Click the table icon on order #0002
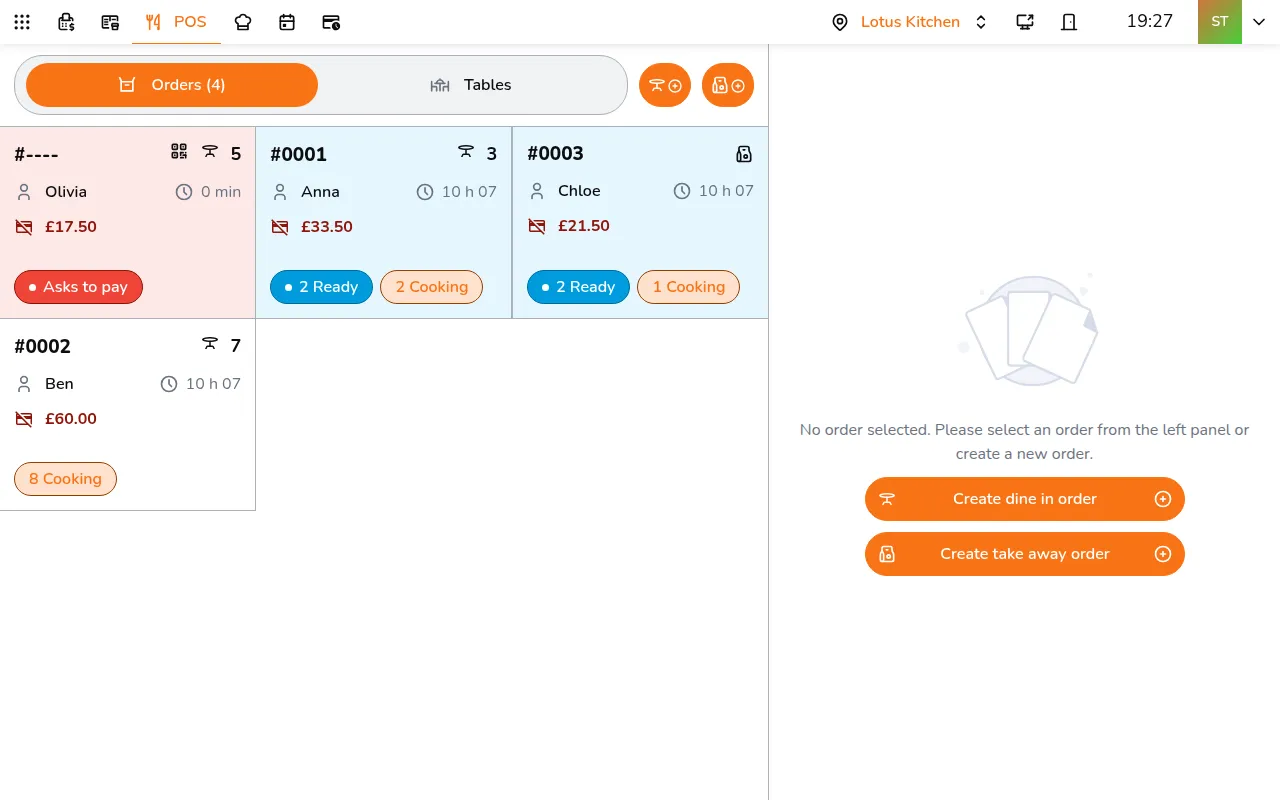 click(x=210, y=344)
